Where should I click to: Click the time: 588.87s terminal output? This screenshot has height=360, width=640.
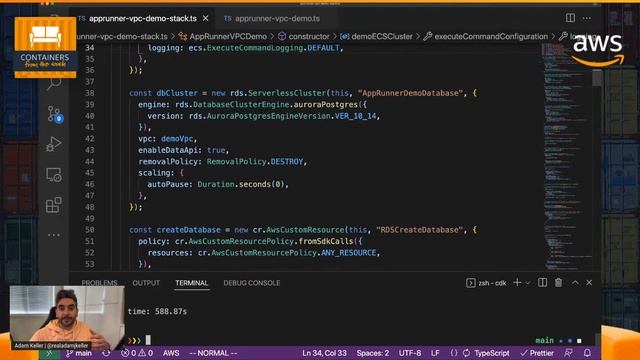[x=157, y=311]
